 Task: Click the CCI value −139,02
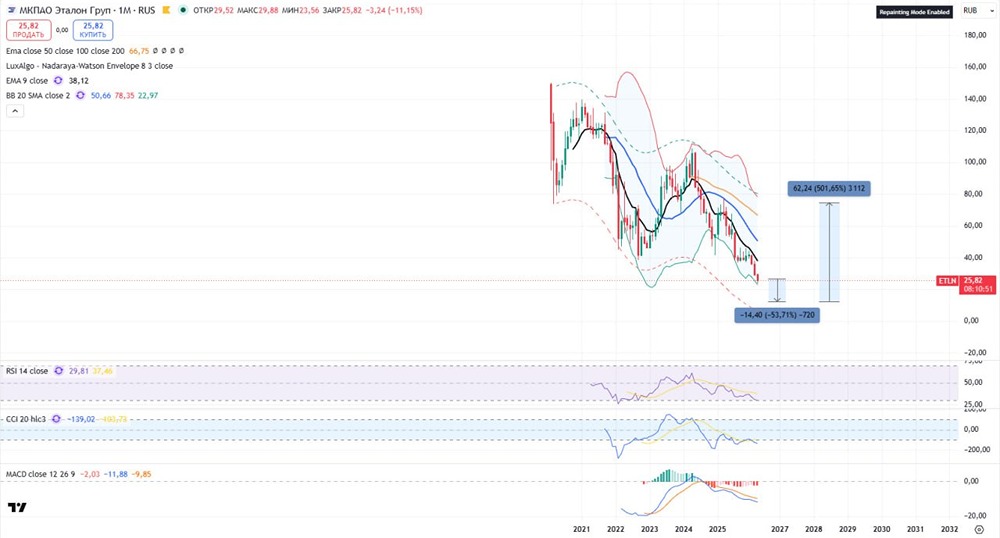pyautogui.click(x=81, y=419)
